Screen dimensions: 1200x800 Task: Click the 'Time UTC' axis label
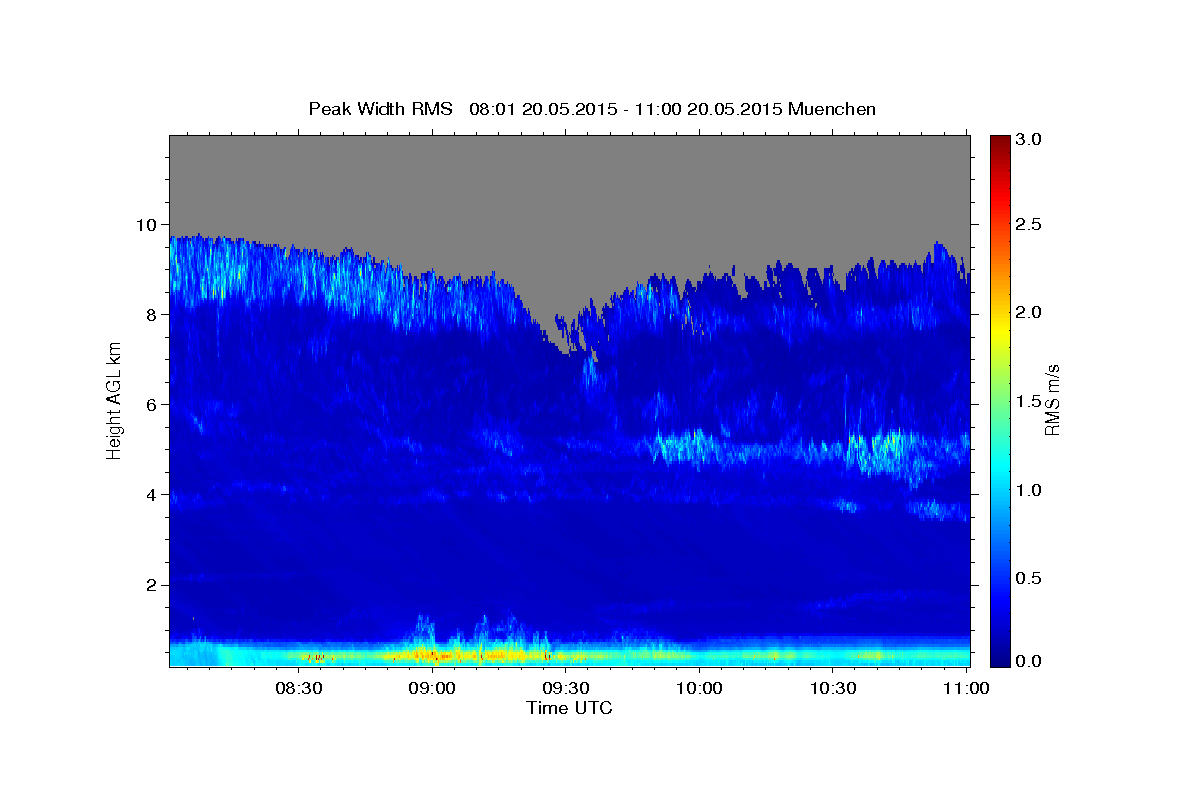[569, 708]
